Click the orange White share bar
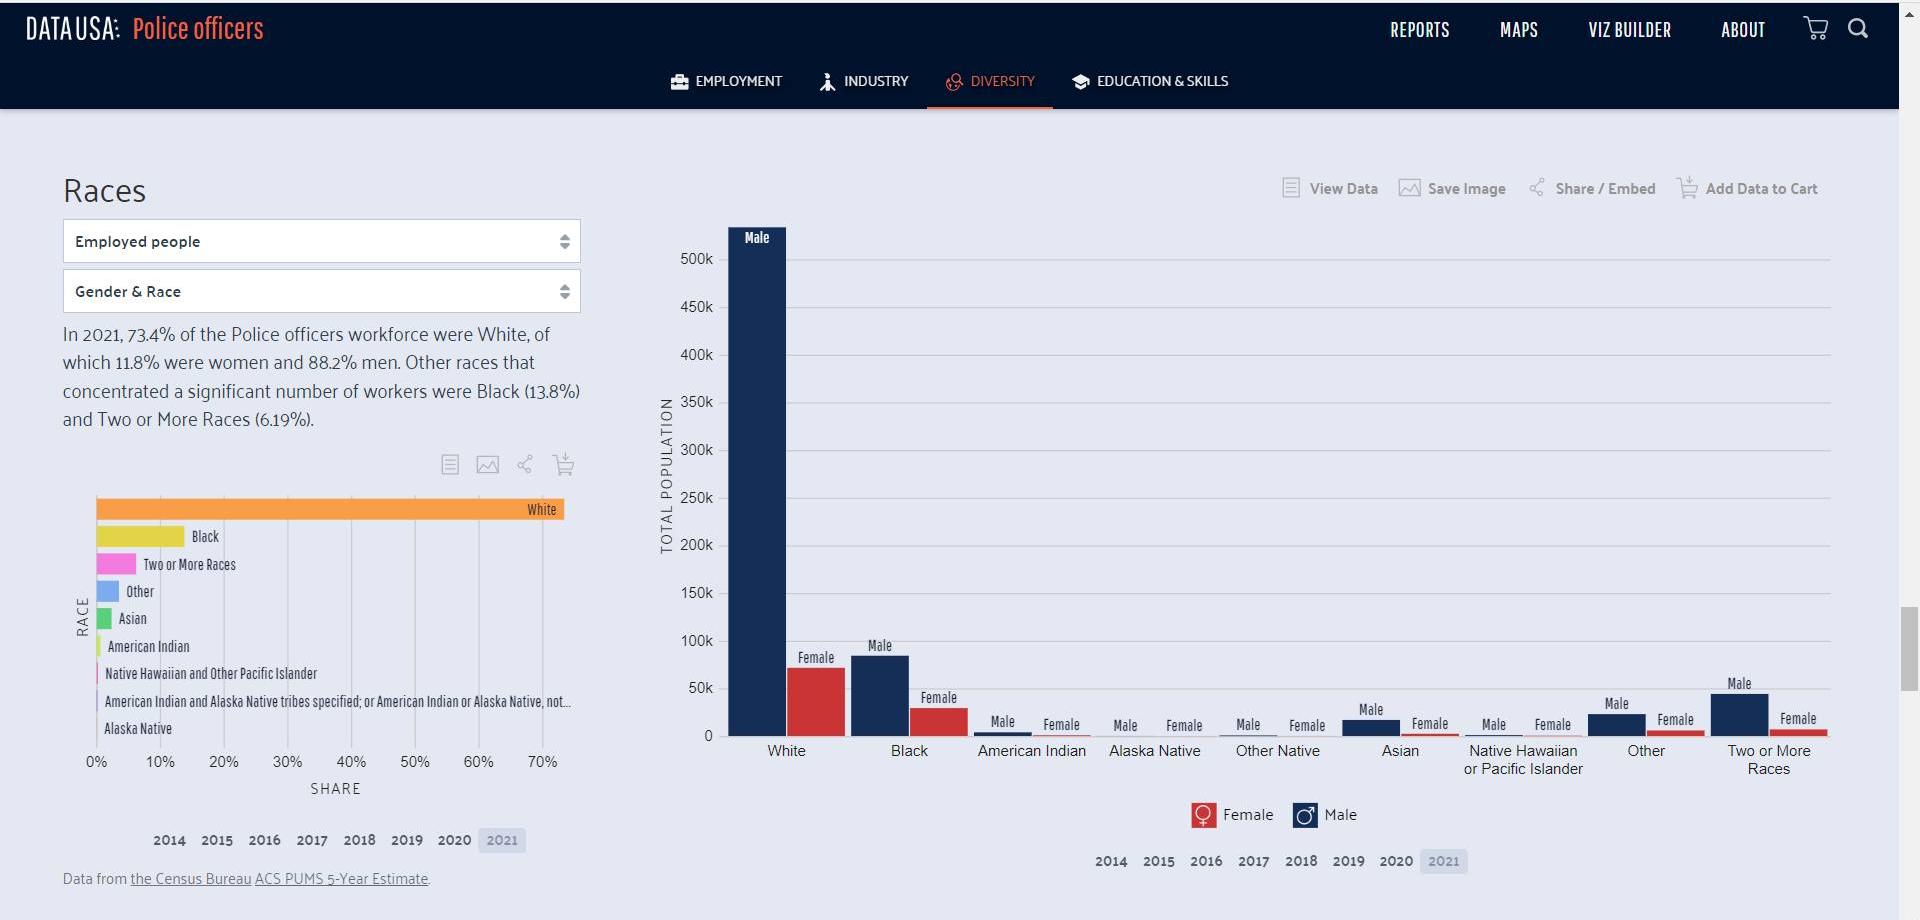 coord(330,510)
